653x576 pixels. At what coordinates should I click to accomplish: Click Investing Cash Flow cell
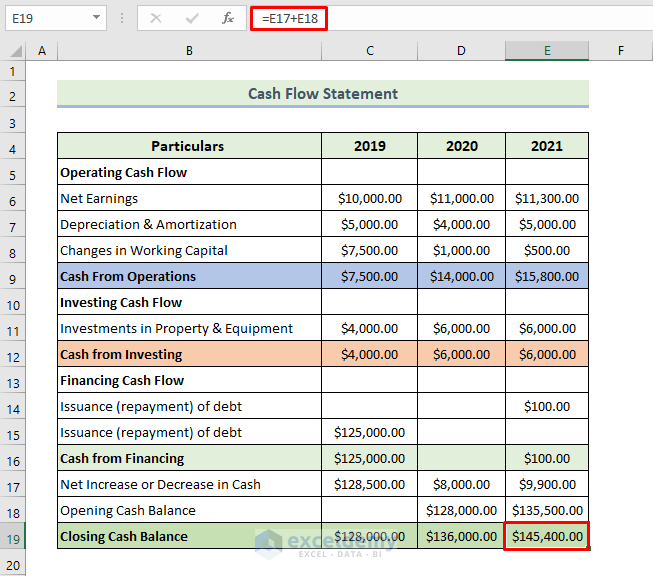189,302
